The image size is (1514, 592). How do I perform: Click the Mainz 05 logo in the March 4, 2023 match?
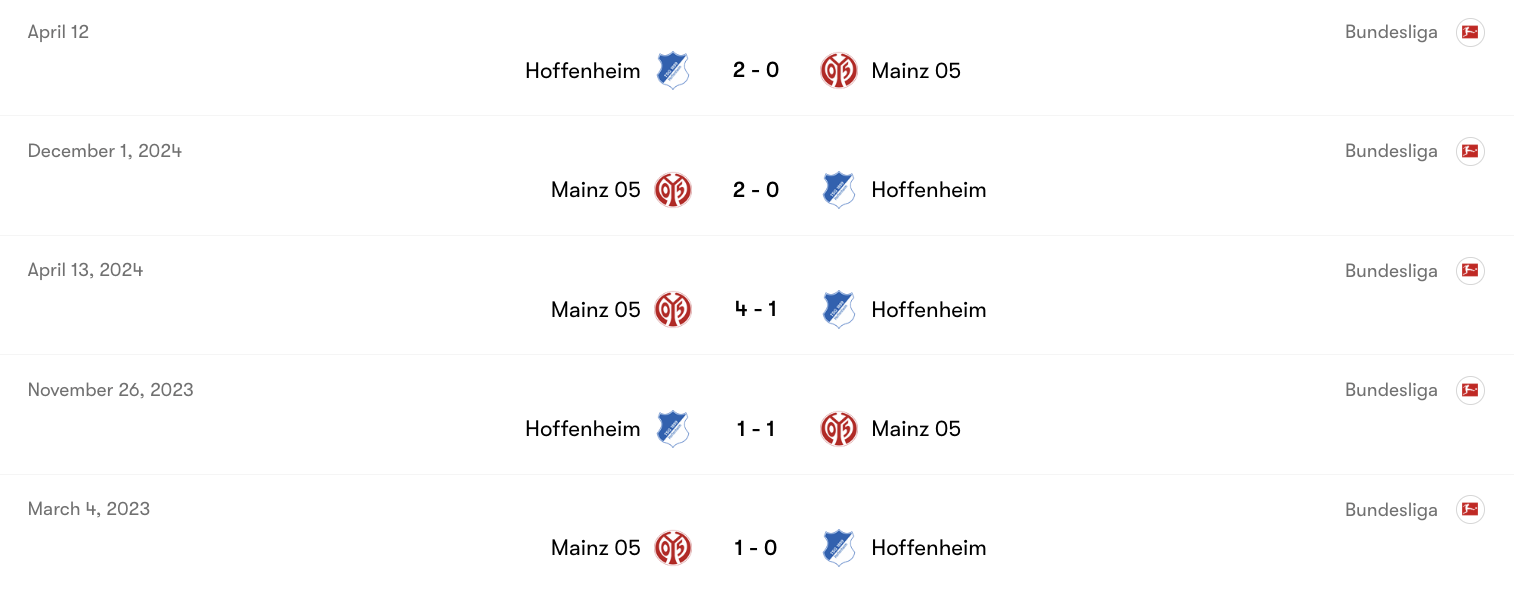pyautogui.click(x=673, y=547)
